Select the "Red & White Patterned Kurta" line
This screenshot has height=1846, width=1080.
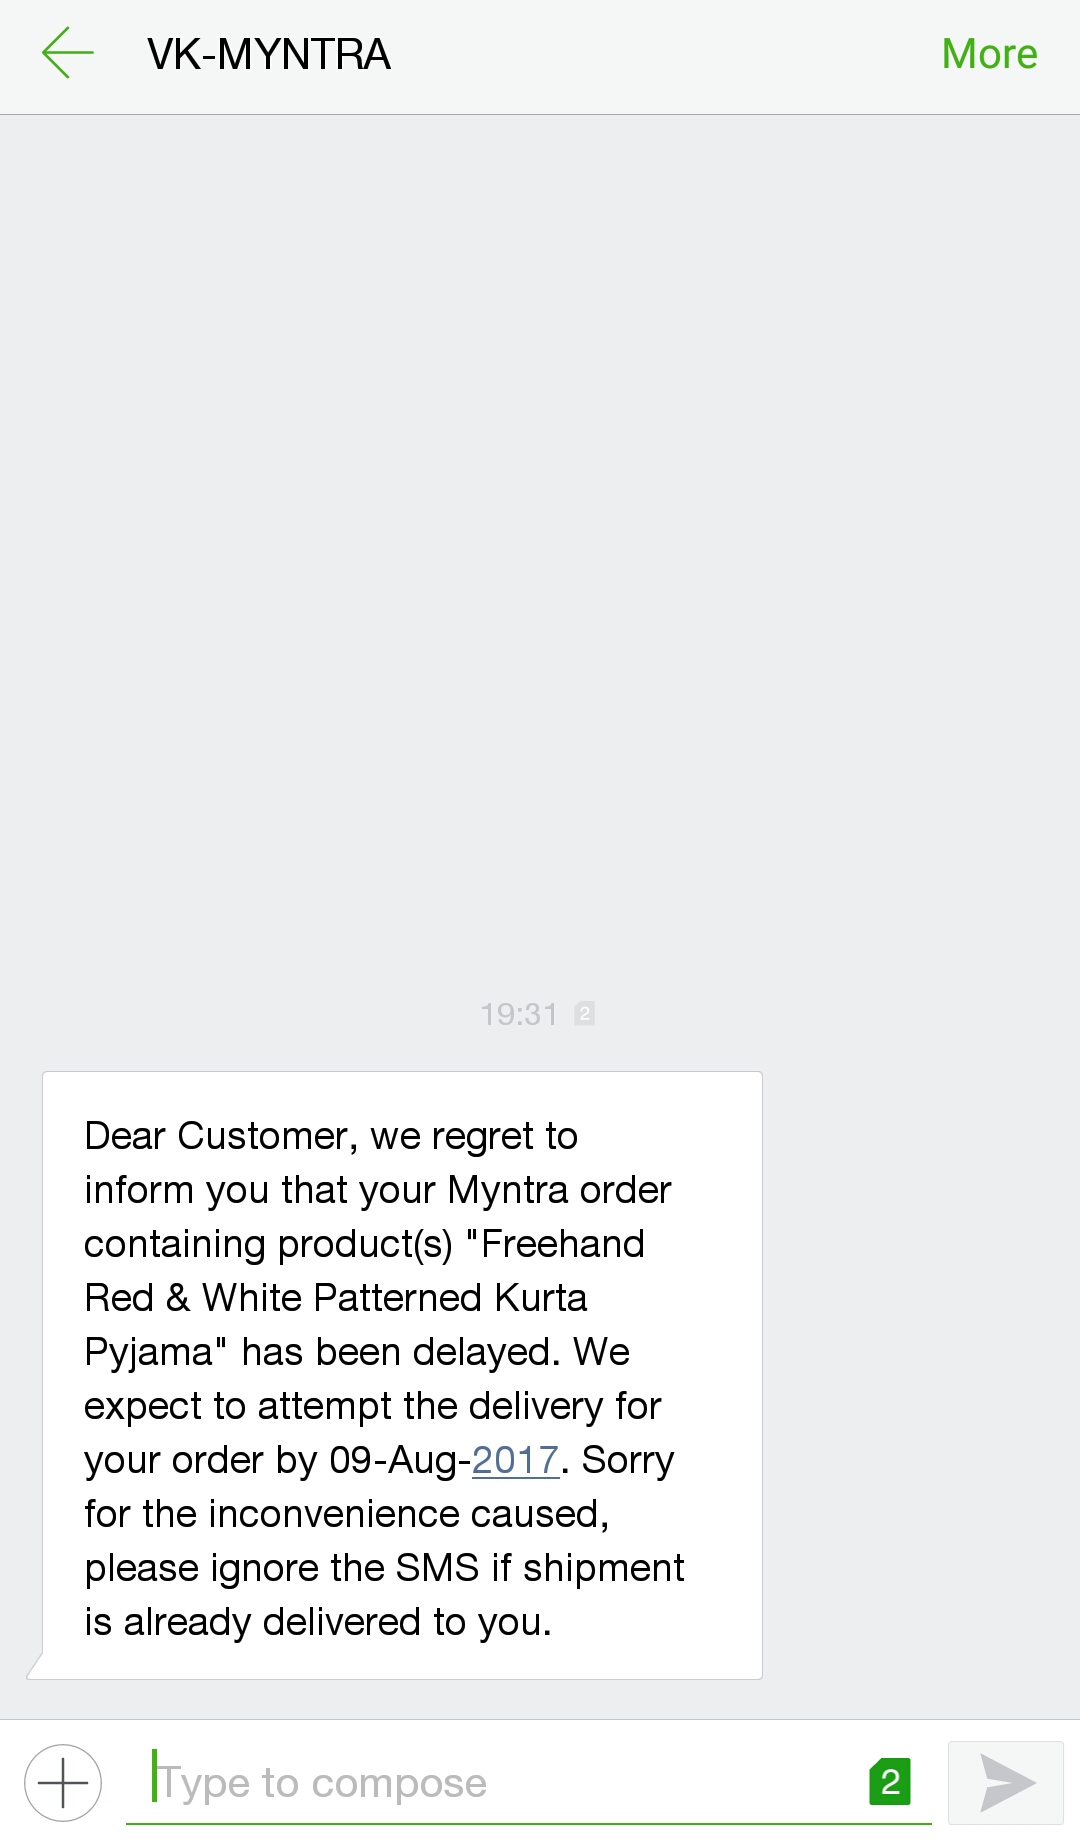click(x=336, y=1298)
